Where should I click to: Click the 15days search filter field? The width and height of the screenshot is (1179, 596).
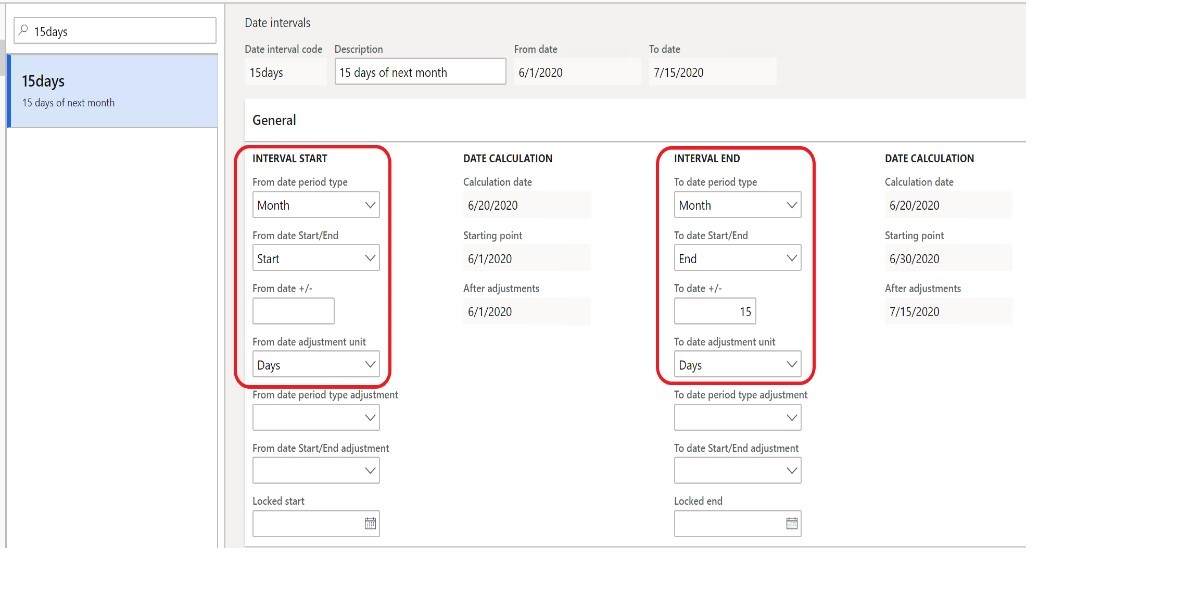click(x=114, y=30)
